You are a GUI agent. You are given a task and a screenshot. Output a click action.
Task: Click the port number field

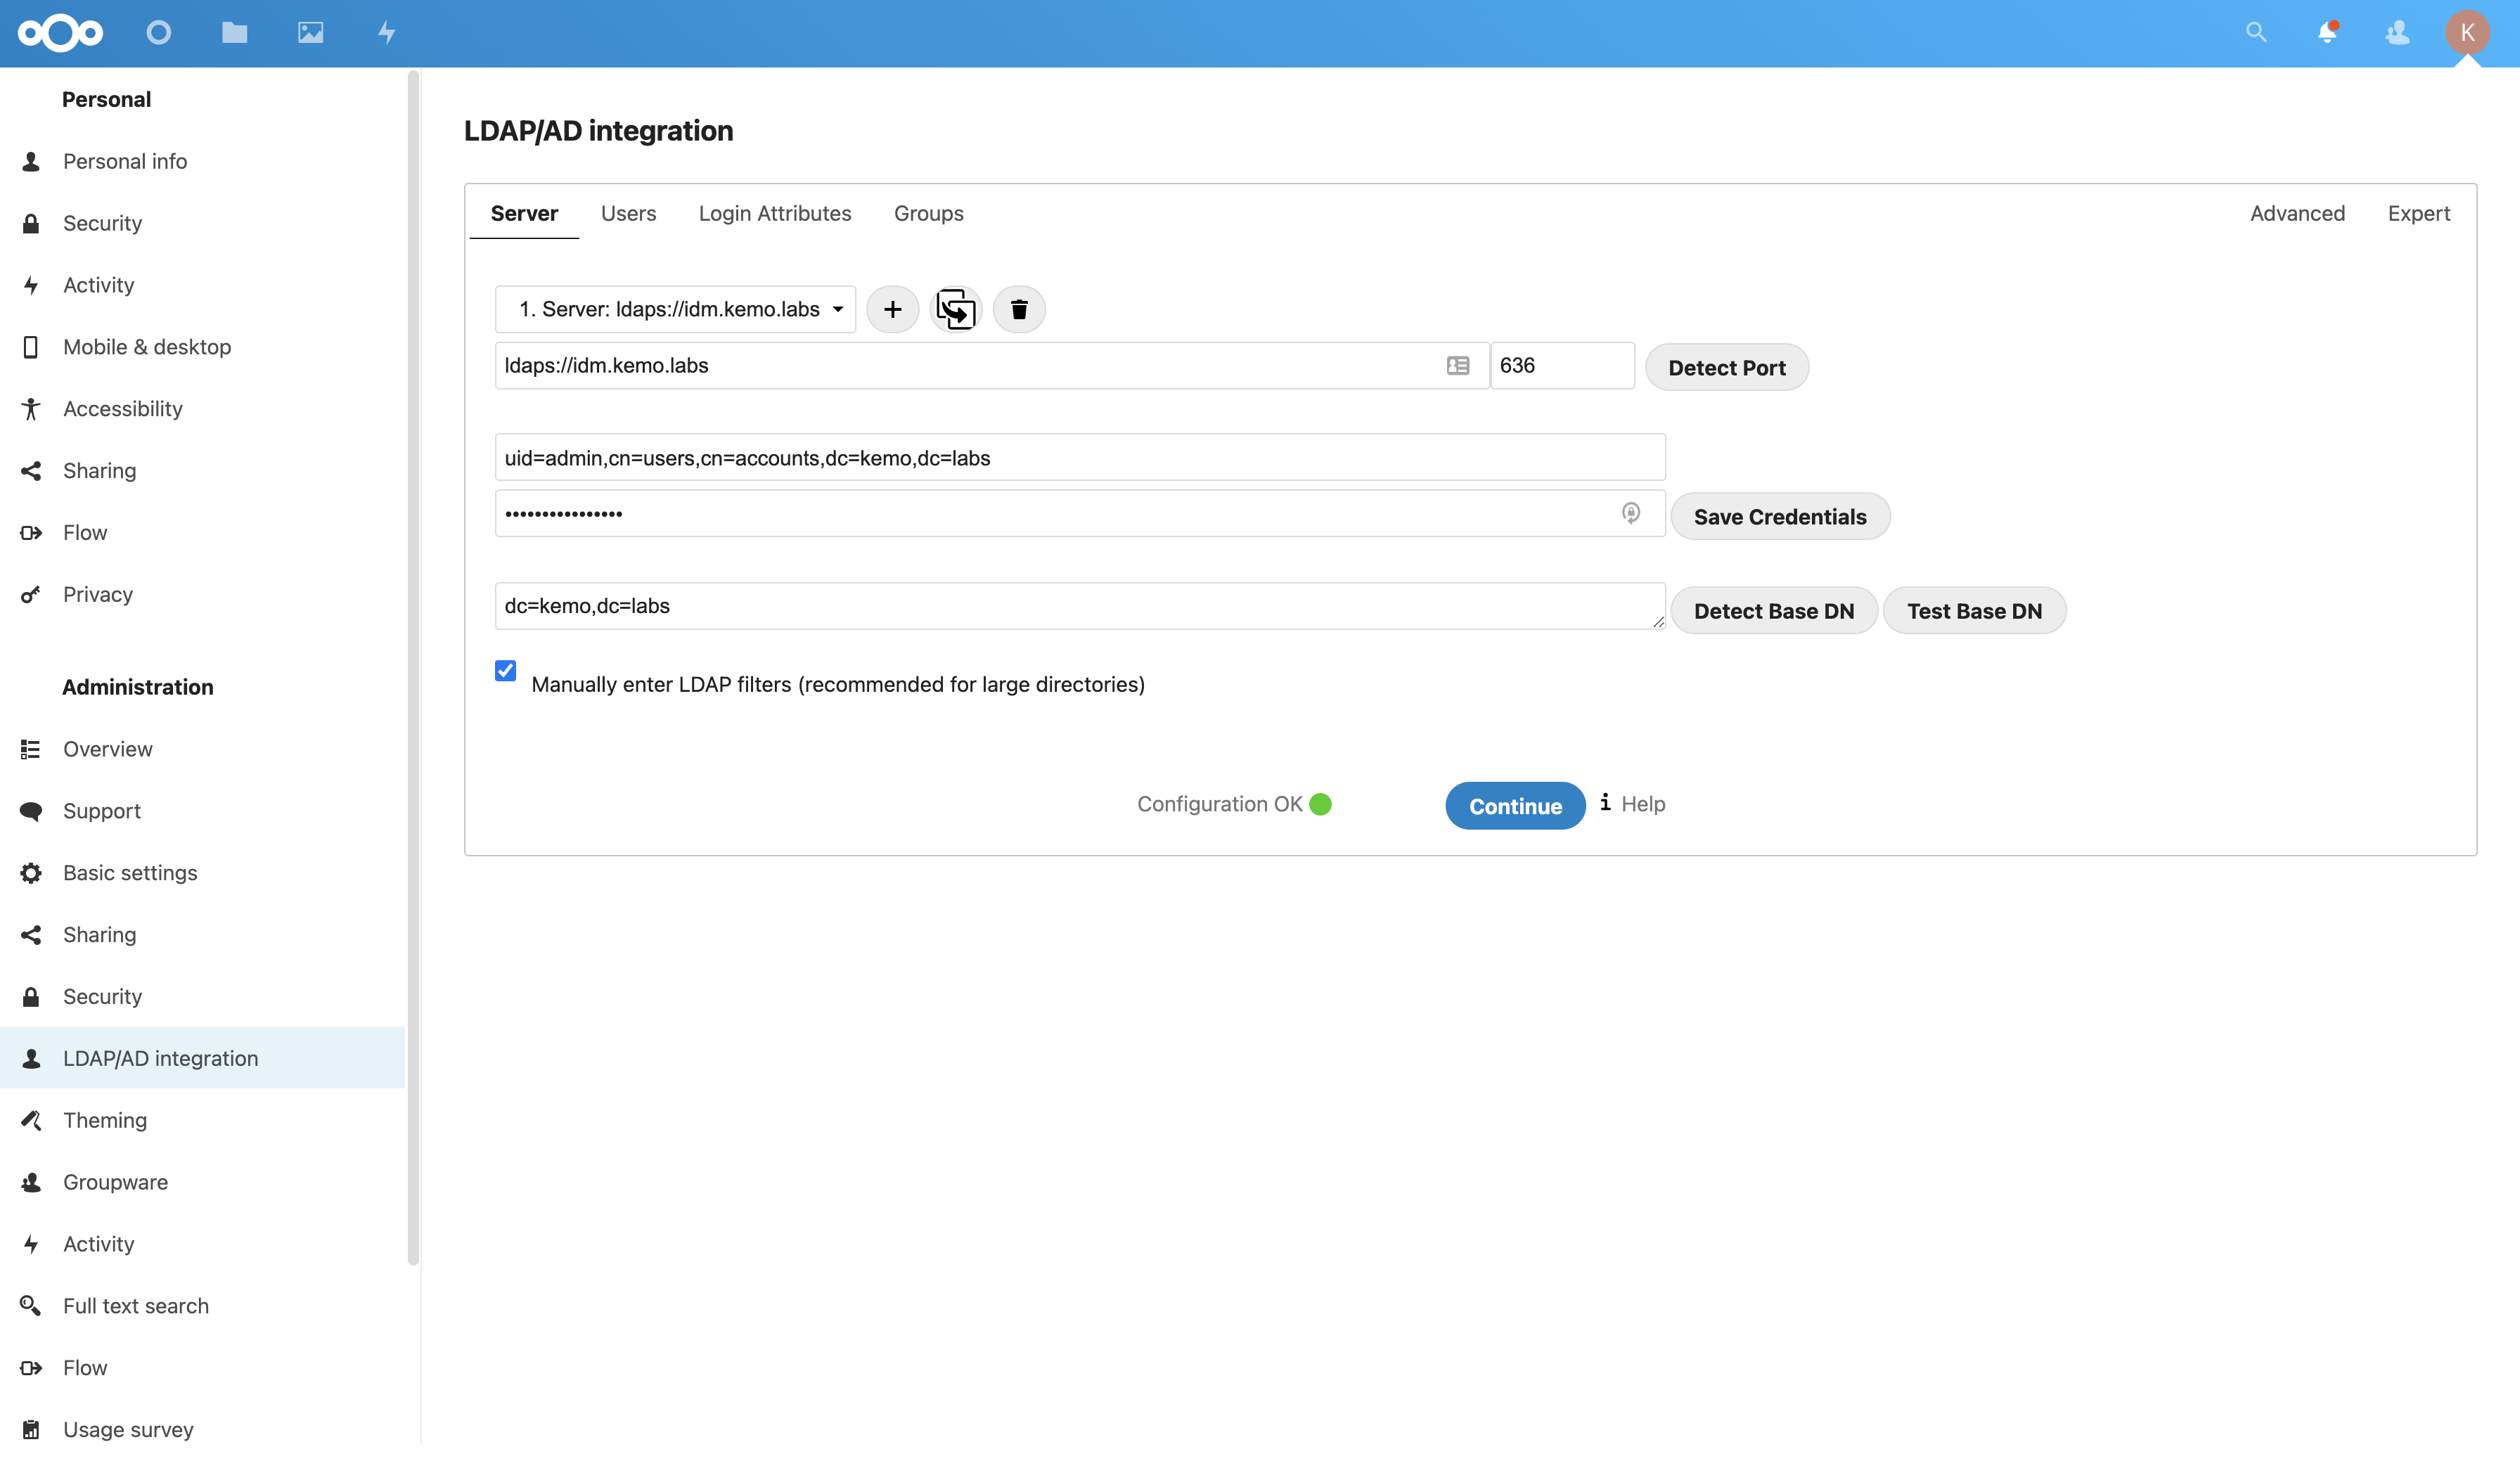1561,366
